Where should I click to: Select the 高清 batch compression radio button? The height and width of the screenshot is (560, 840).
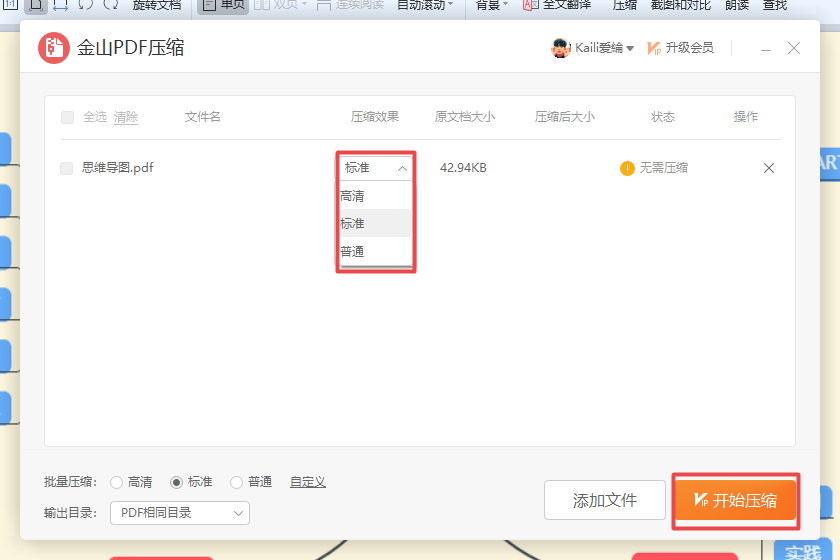(116, 482)
